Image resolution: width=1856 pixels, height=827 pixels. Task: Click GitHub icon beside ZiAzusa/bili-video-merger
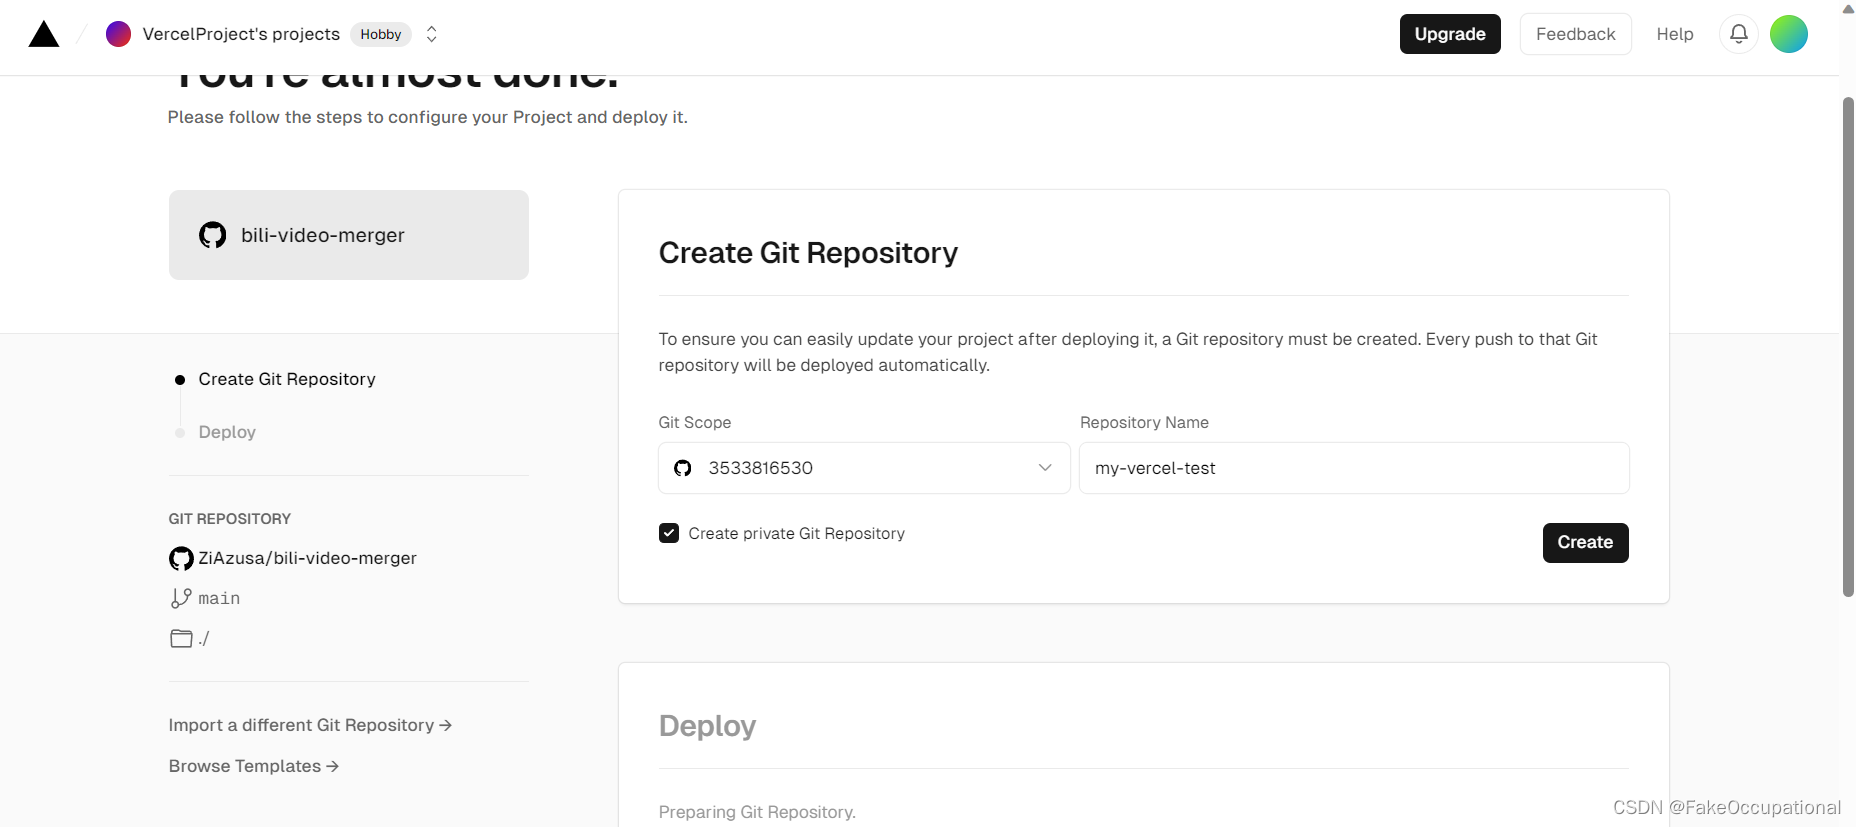coord(181,558)
